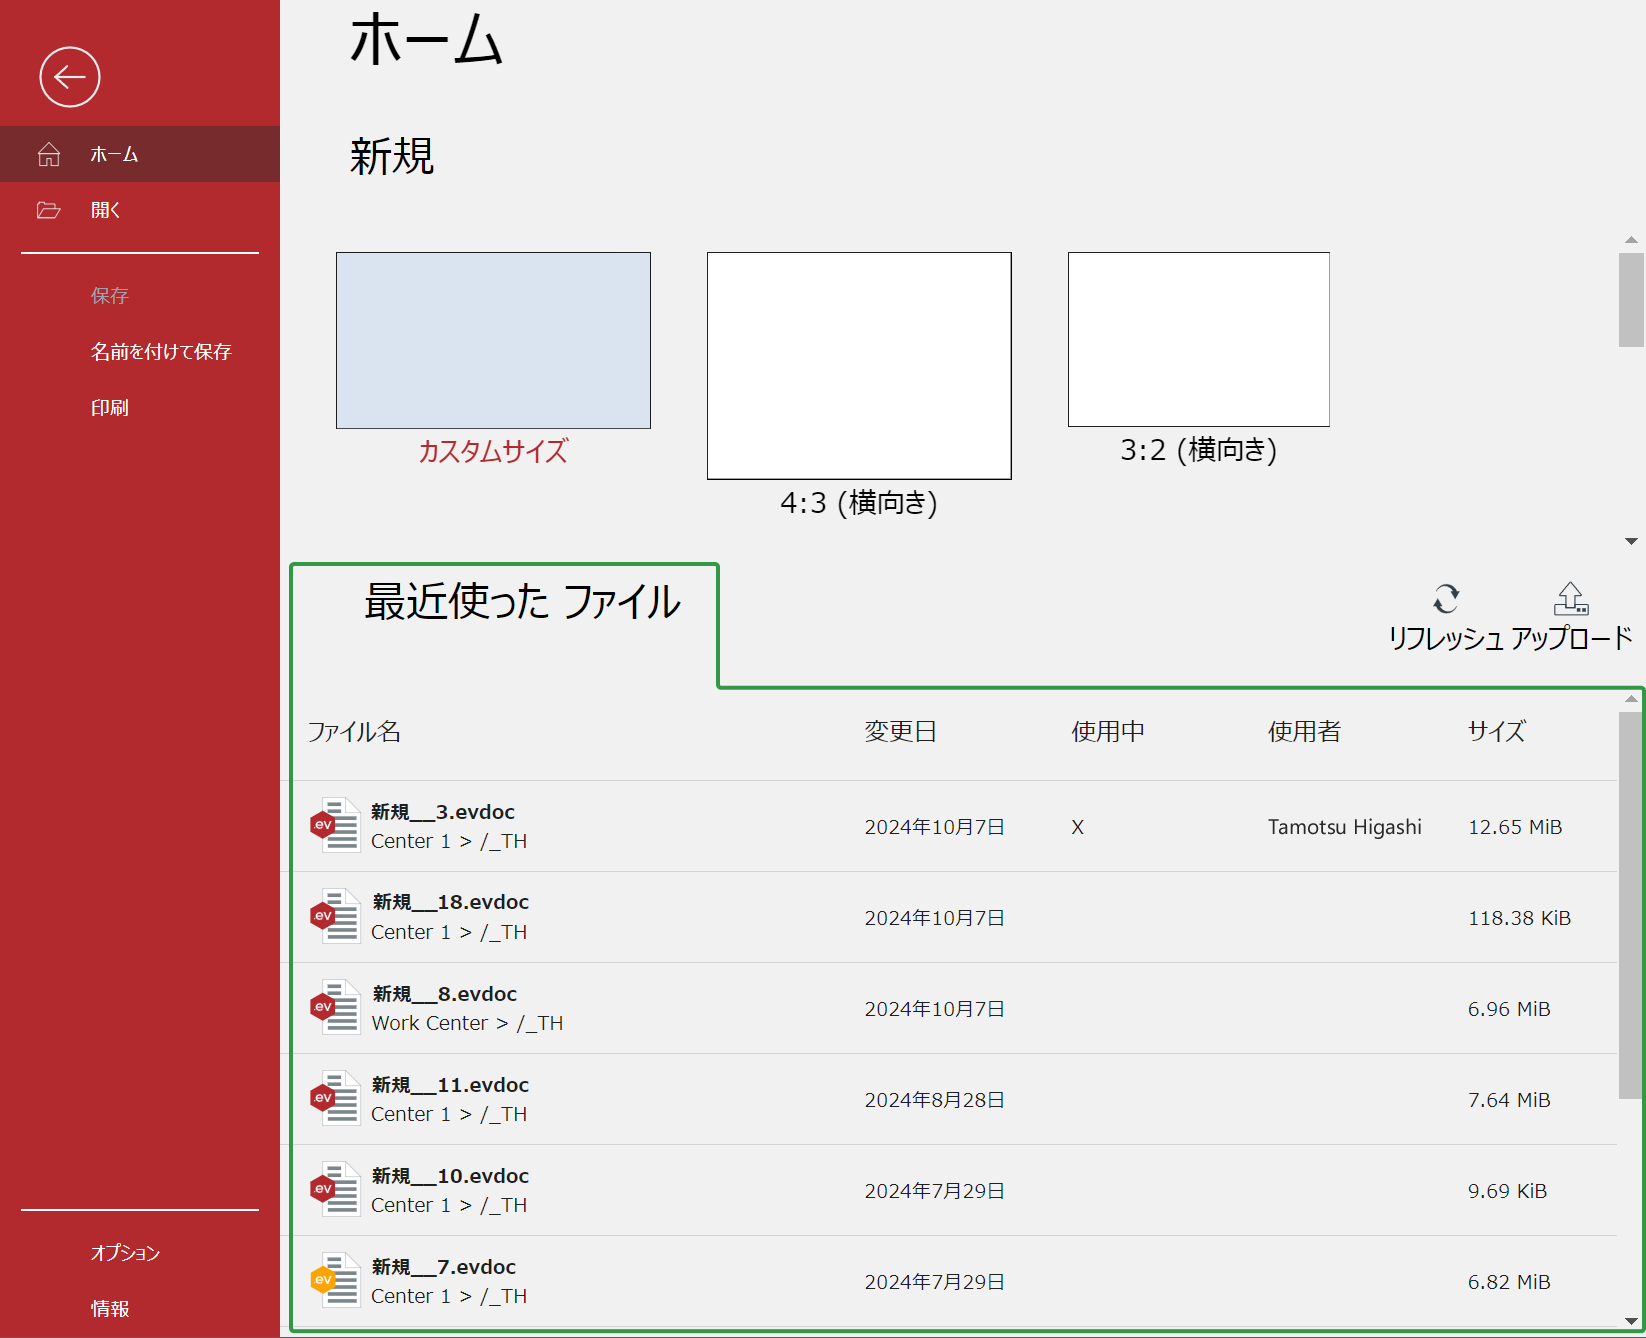Sort by ファイル名 column header

[x=354, y=732]
